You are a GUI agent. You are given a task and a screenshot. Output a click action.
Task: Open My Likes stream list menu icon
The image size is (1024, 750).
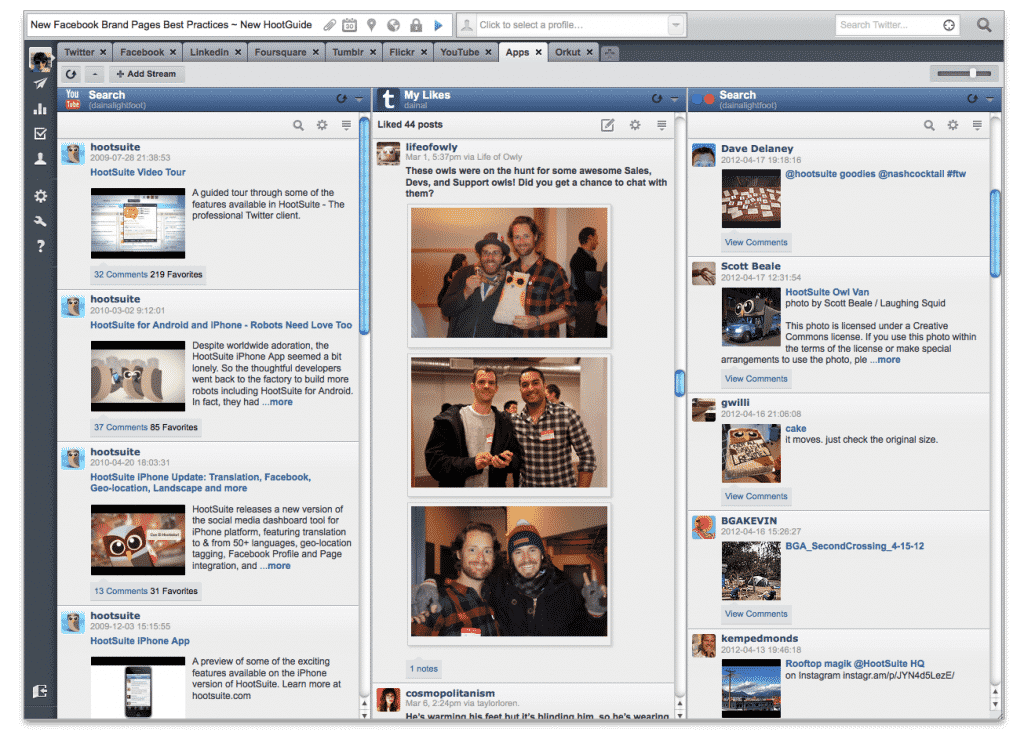(662, 125)
